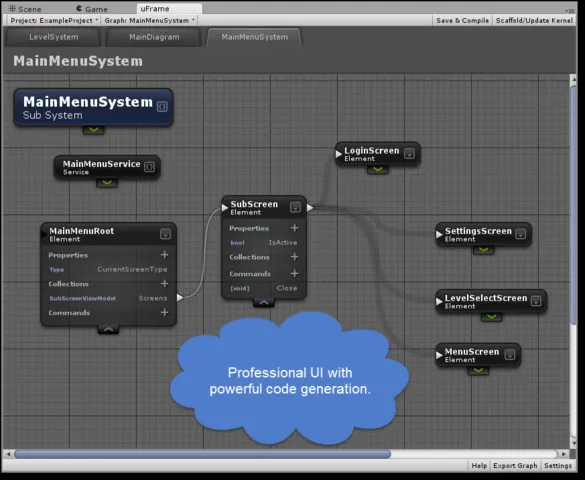Screen dimensions: 585x480
Task: Click the MainMenuService node code icon
Action: coord(149,167)
